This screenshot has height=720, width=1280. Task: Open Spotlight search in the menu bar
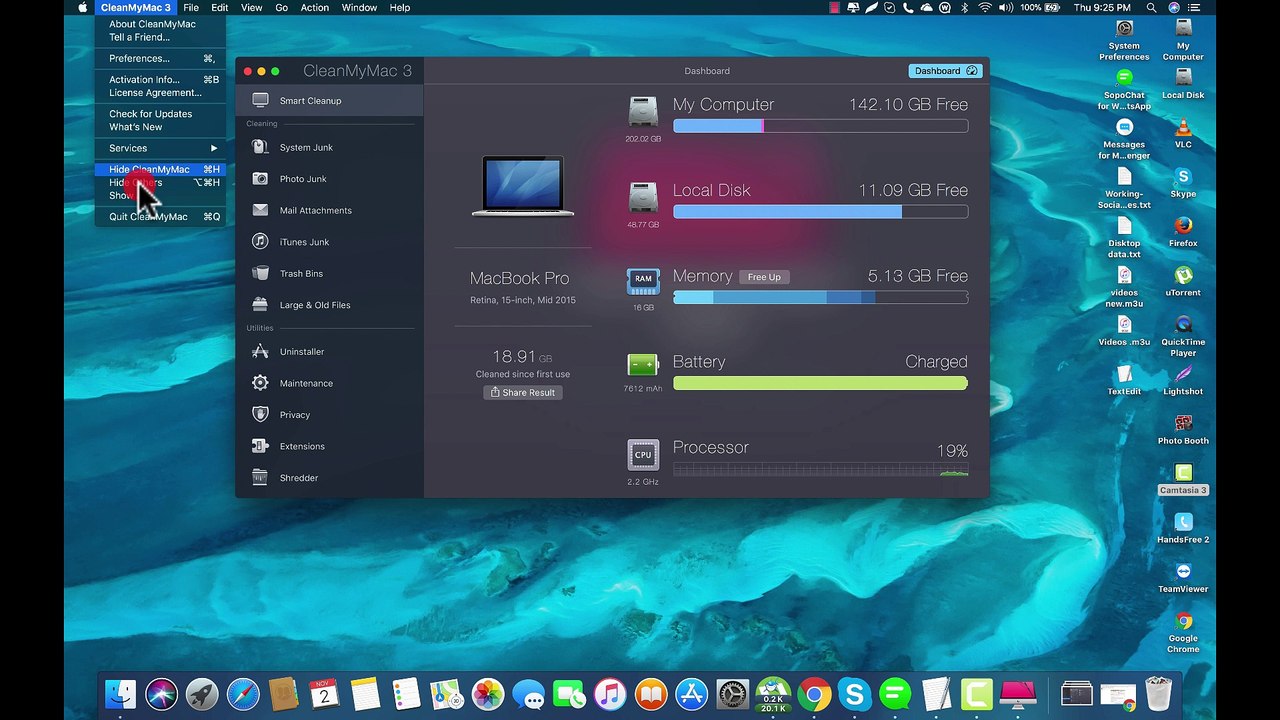pos(1152,7)
